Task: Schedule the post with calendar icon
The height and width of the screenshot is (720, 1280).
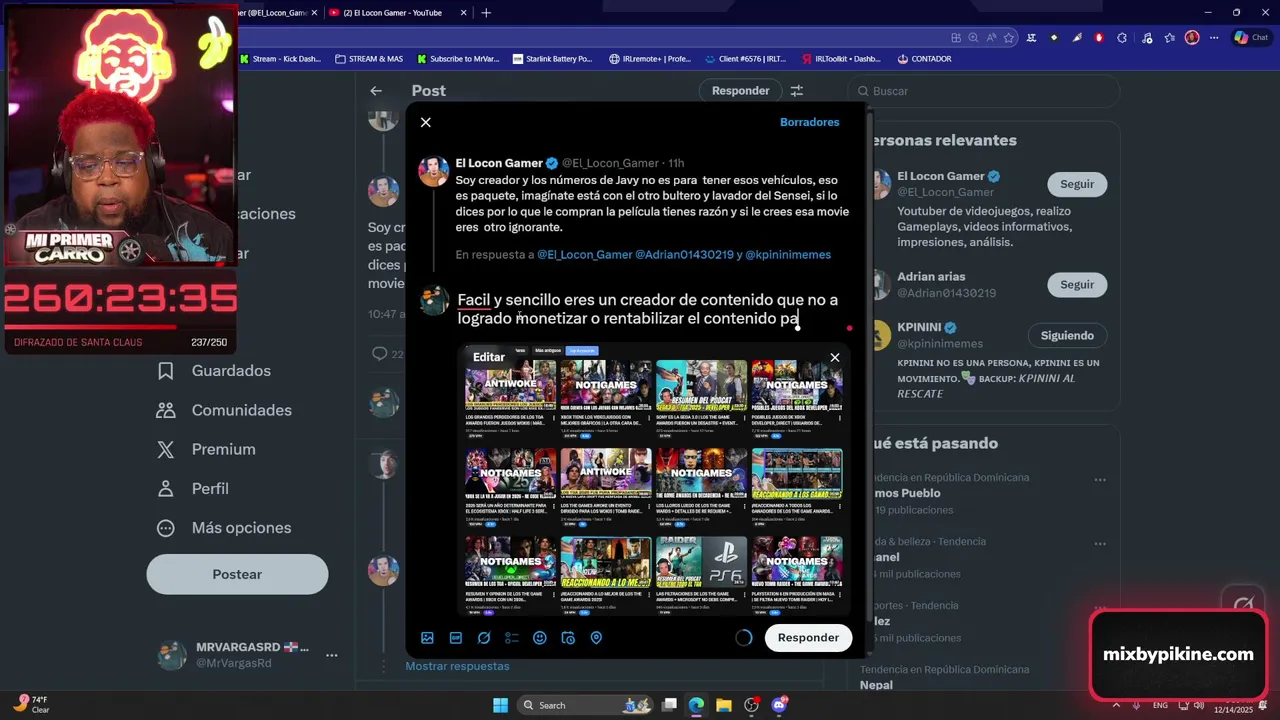Action: point(568,638)
